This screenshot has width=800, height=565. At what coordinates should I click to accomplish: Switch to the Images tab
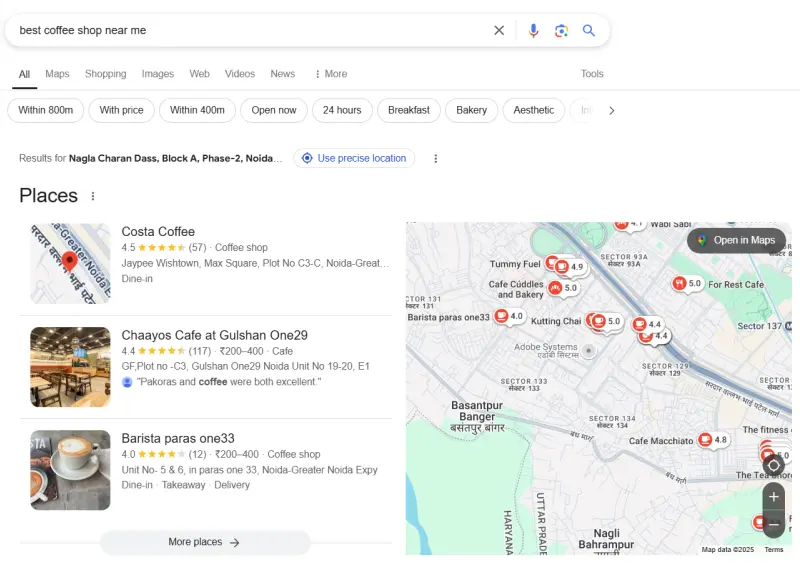pos(157,74)
